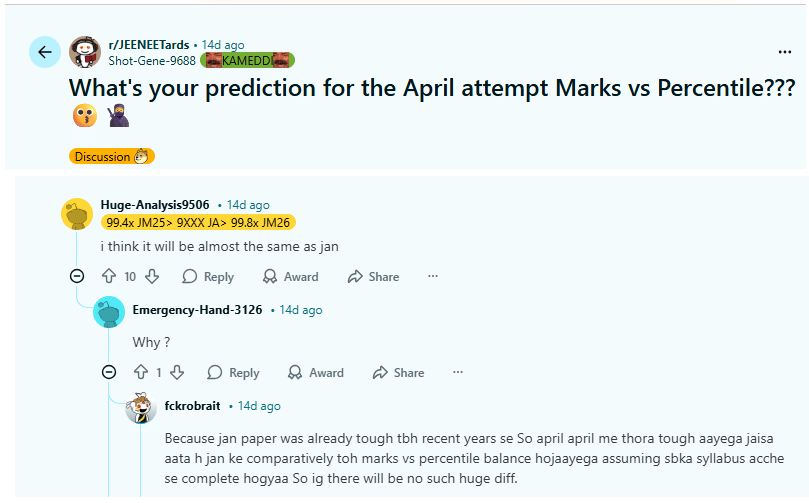Click the back arrow button
The height and width of the screenshot is (503, 809).
pyautogui.click(x=44, y=52)
